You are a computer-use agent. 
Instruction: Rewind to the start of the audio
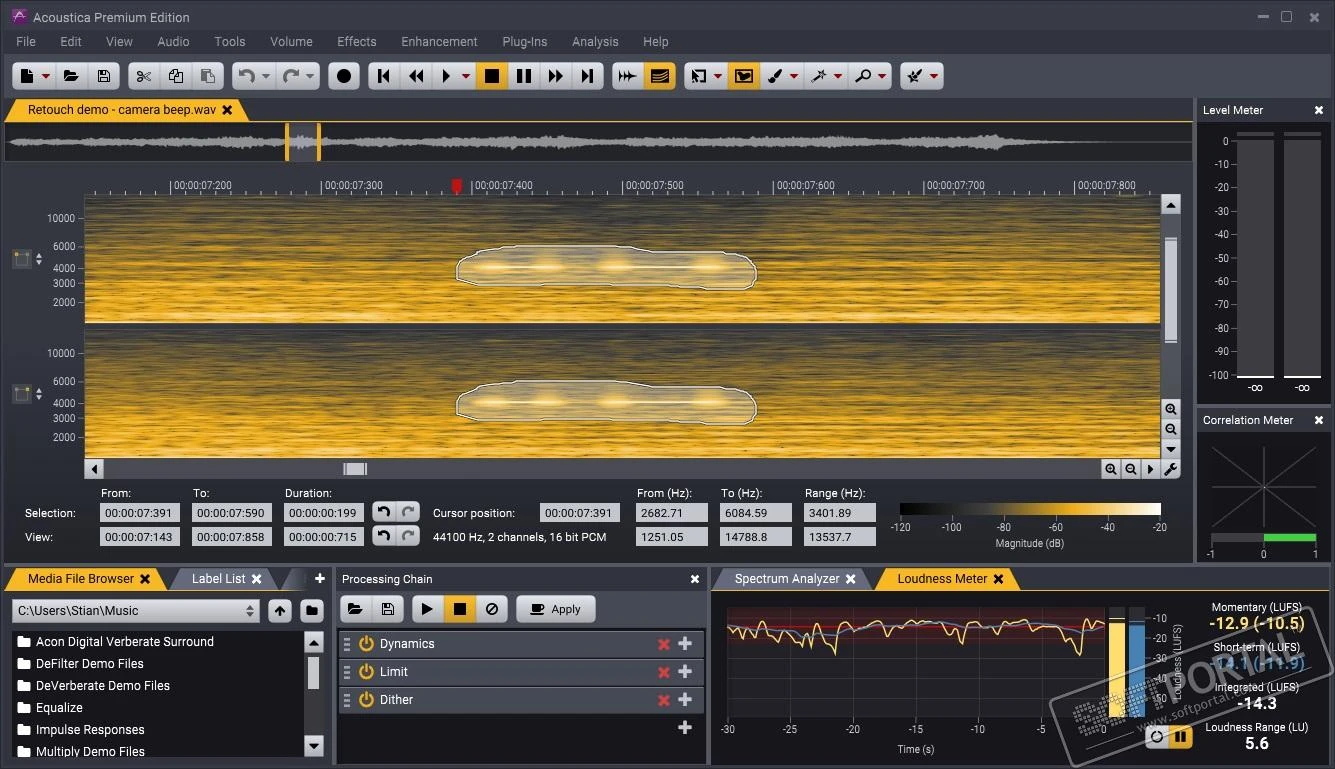(x=384, y=76)
